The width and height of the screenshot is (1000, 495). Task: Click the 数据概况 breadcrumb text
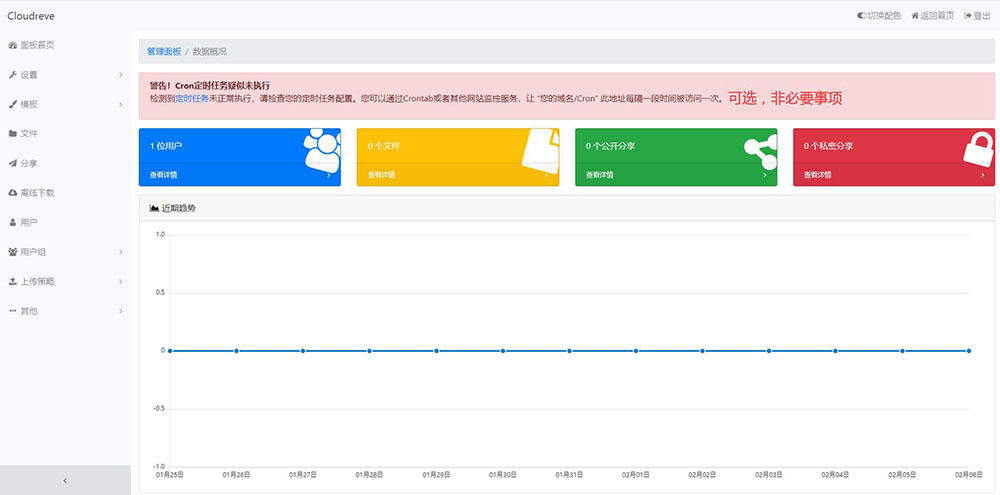[210, 52]
